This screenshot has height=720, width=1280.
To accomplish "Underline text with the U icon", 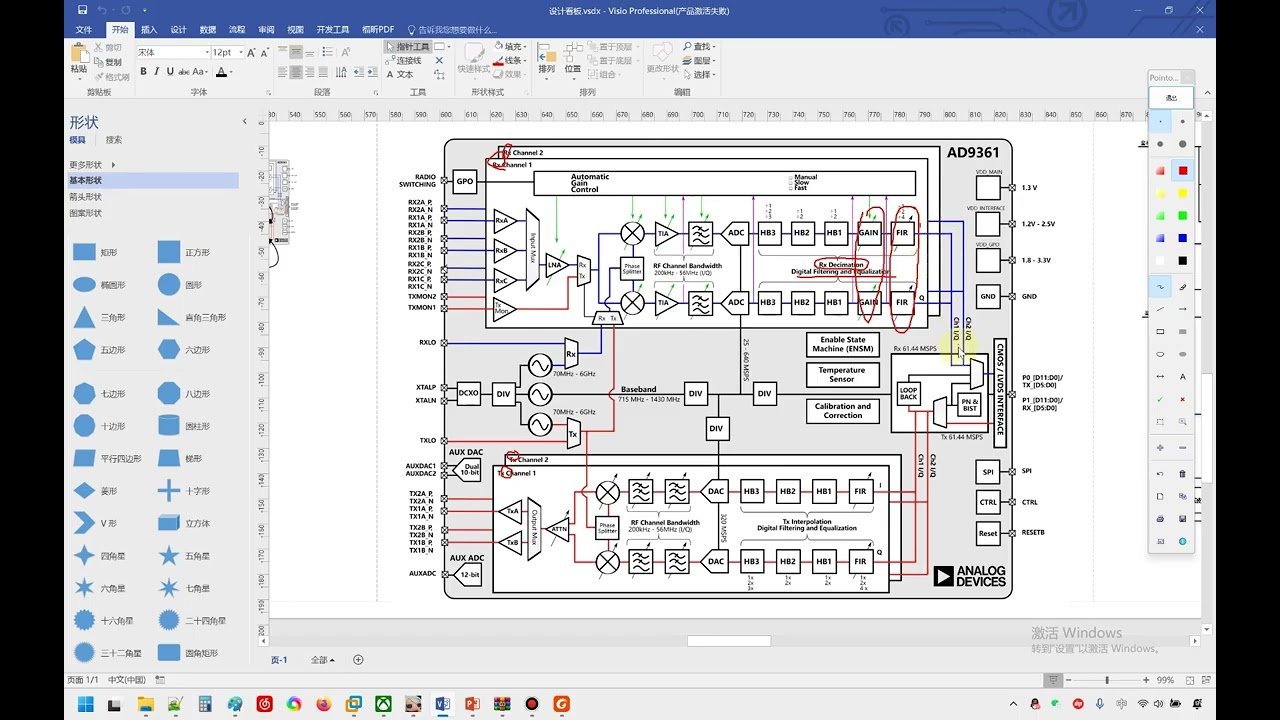I will point(170,72).
